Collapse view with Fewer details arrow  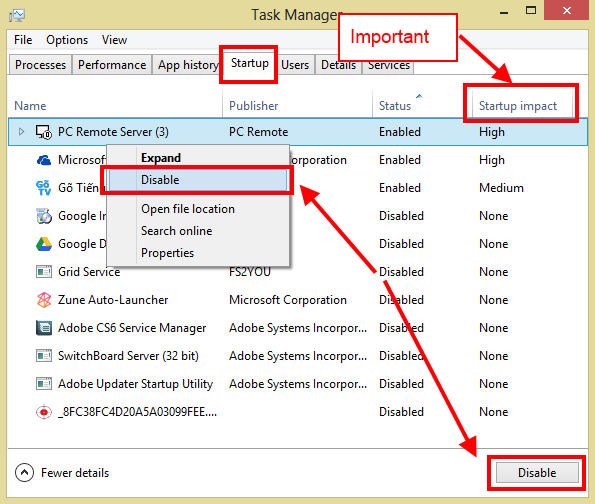point(24,473)
